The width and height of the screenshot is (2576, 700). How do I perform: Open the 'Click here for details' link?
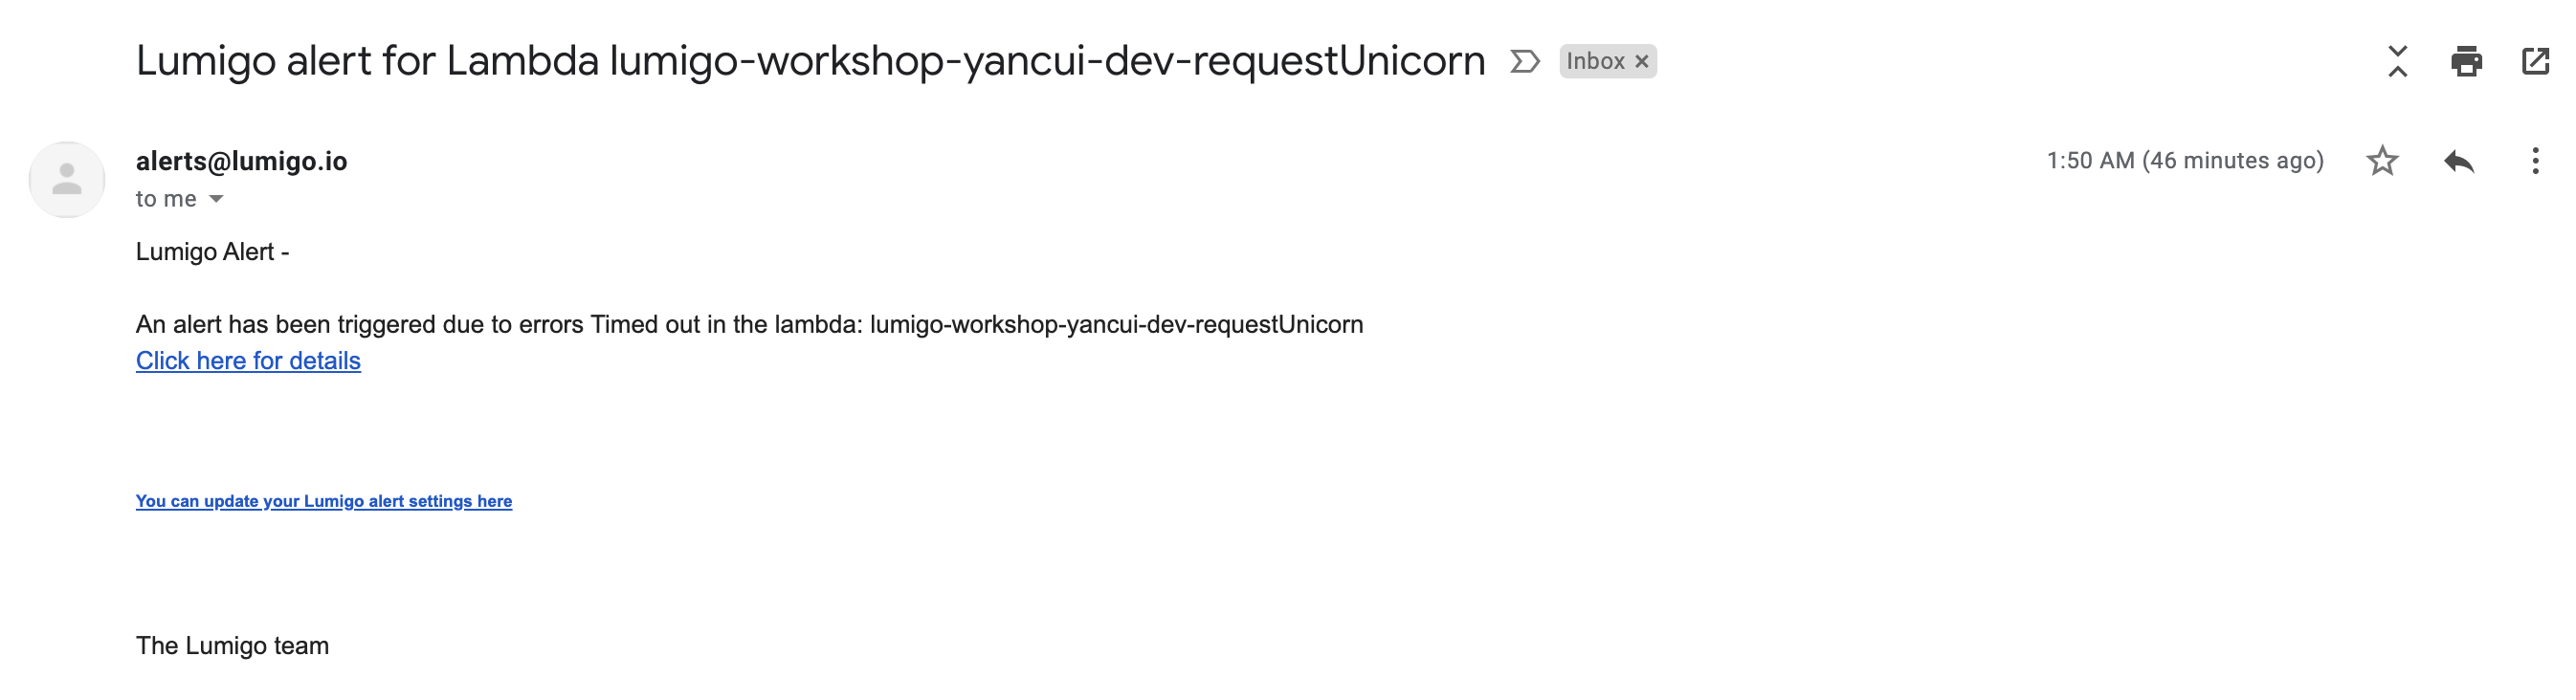point(248,361)
